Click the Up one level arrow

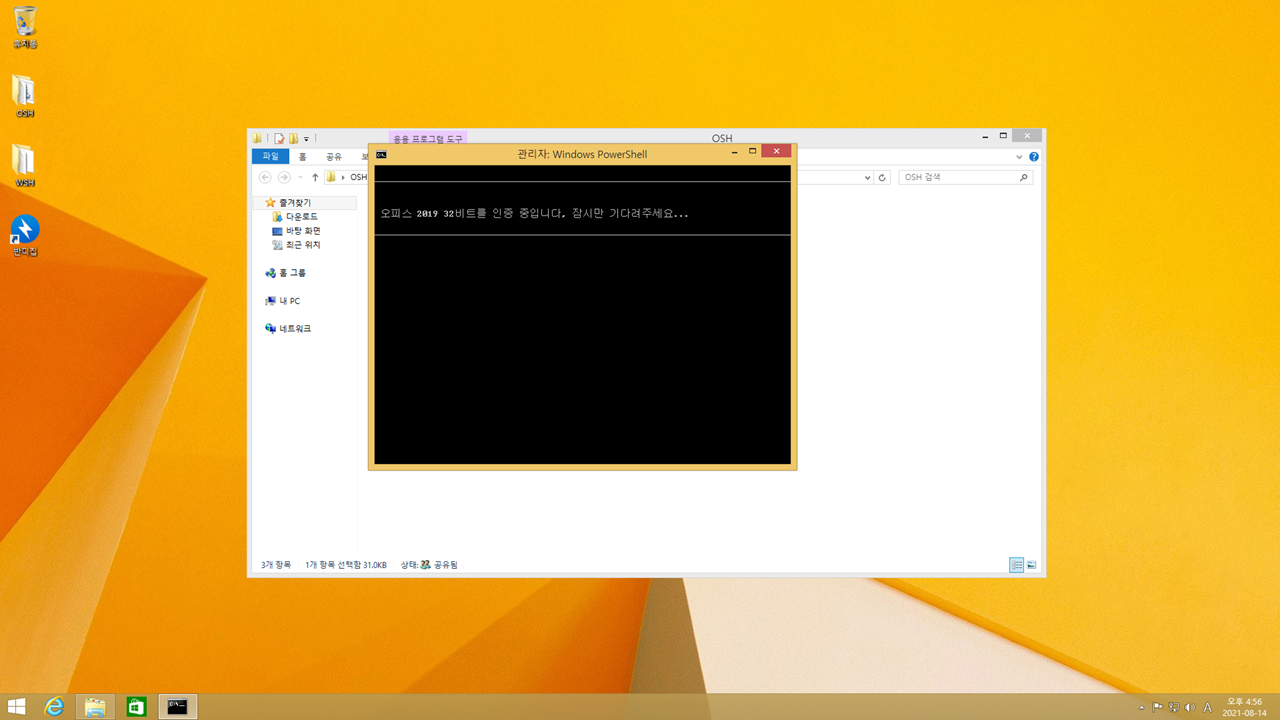pyautogui.click(x=315, y=177)
